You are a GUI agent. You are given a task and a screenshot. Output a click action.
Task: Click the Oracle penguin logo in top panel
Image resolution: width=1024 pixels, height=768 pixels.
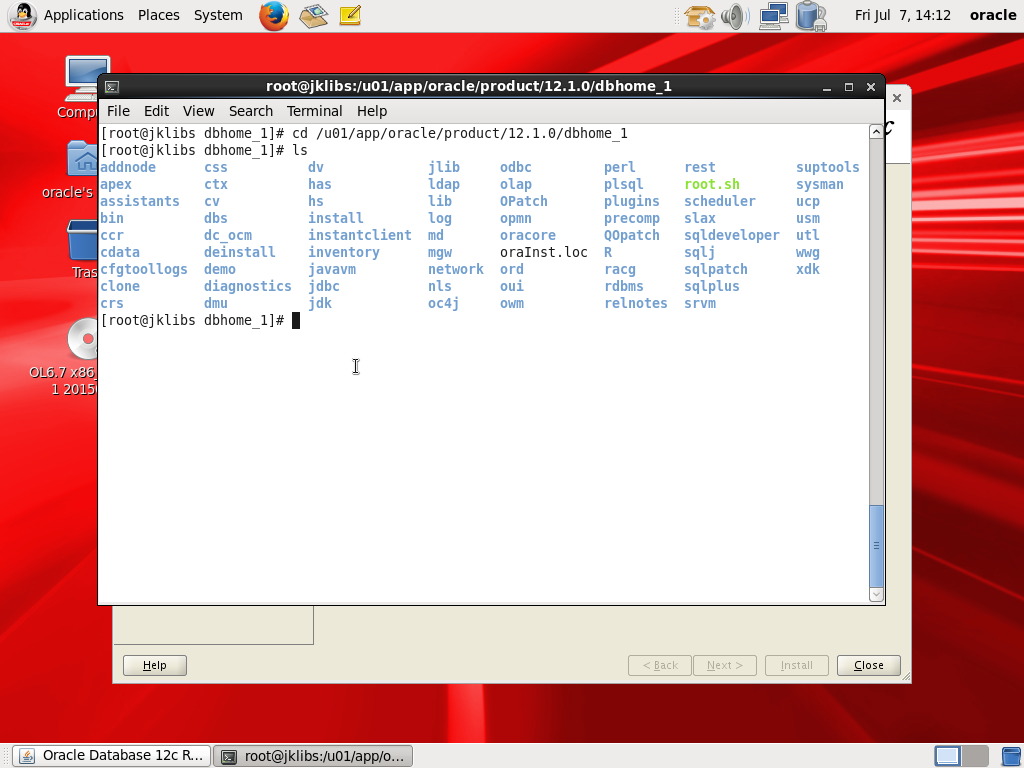[x=23, y=16]
